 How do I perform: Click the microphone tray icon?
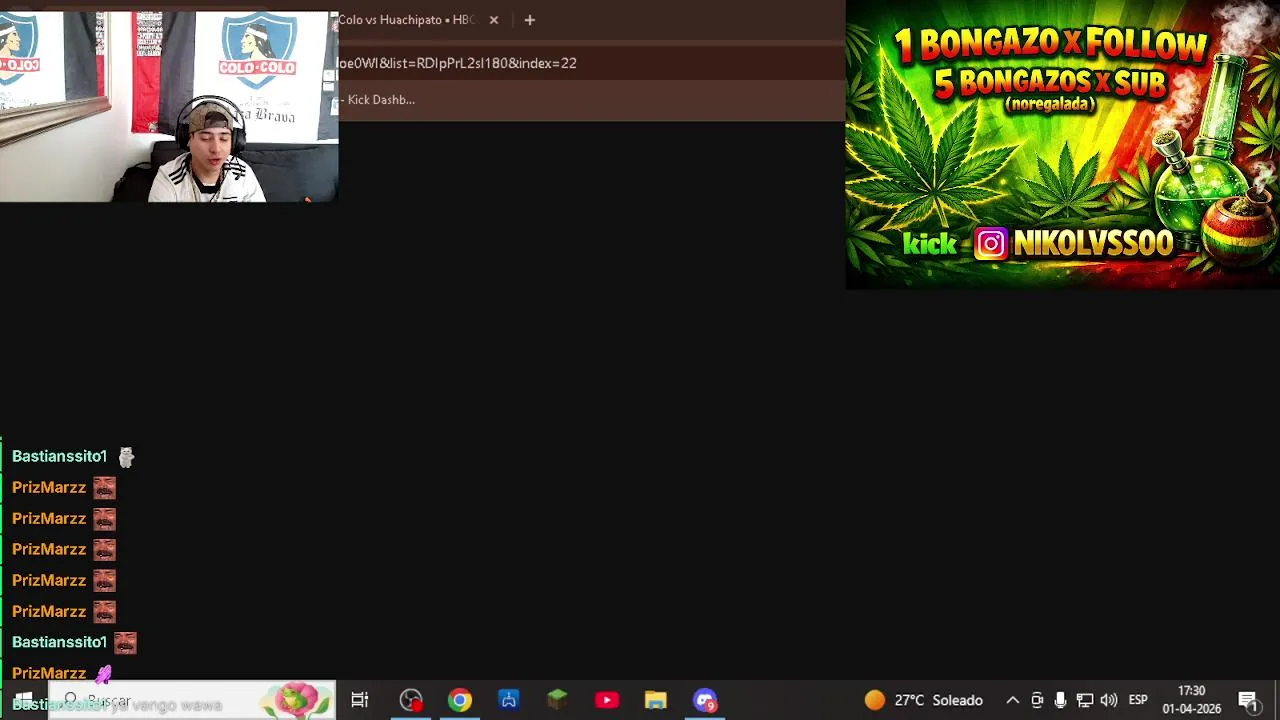(1061, 700)
